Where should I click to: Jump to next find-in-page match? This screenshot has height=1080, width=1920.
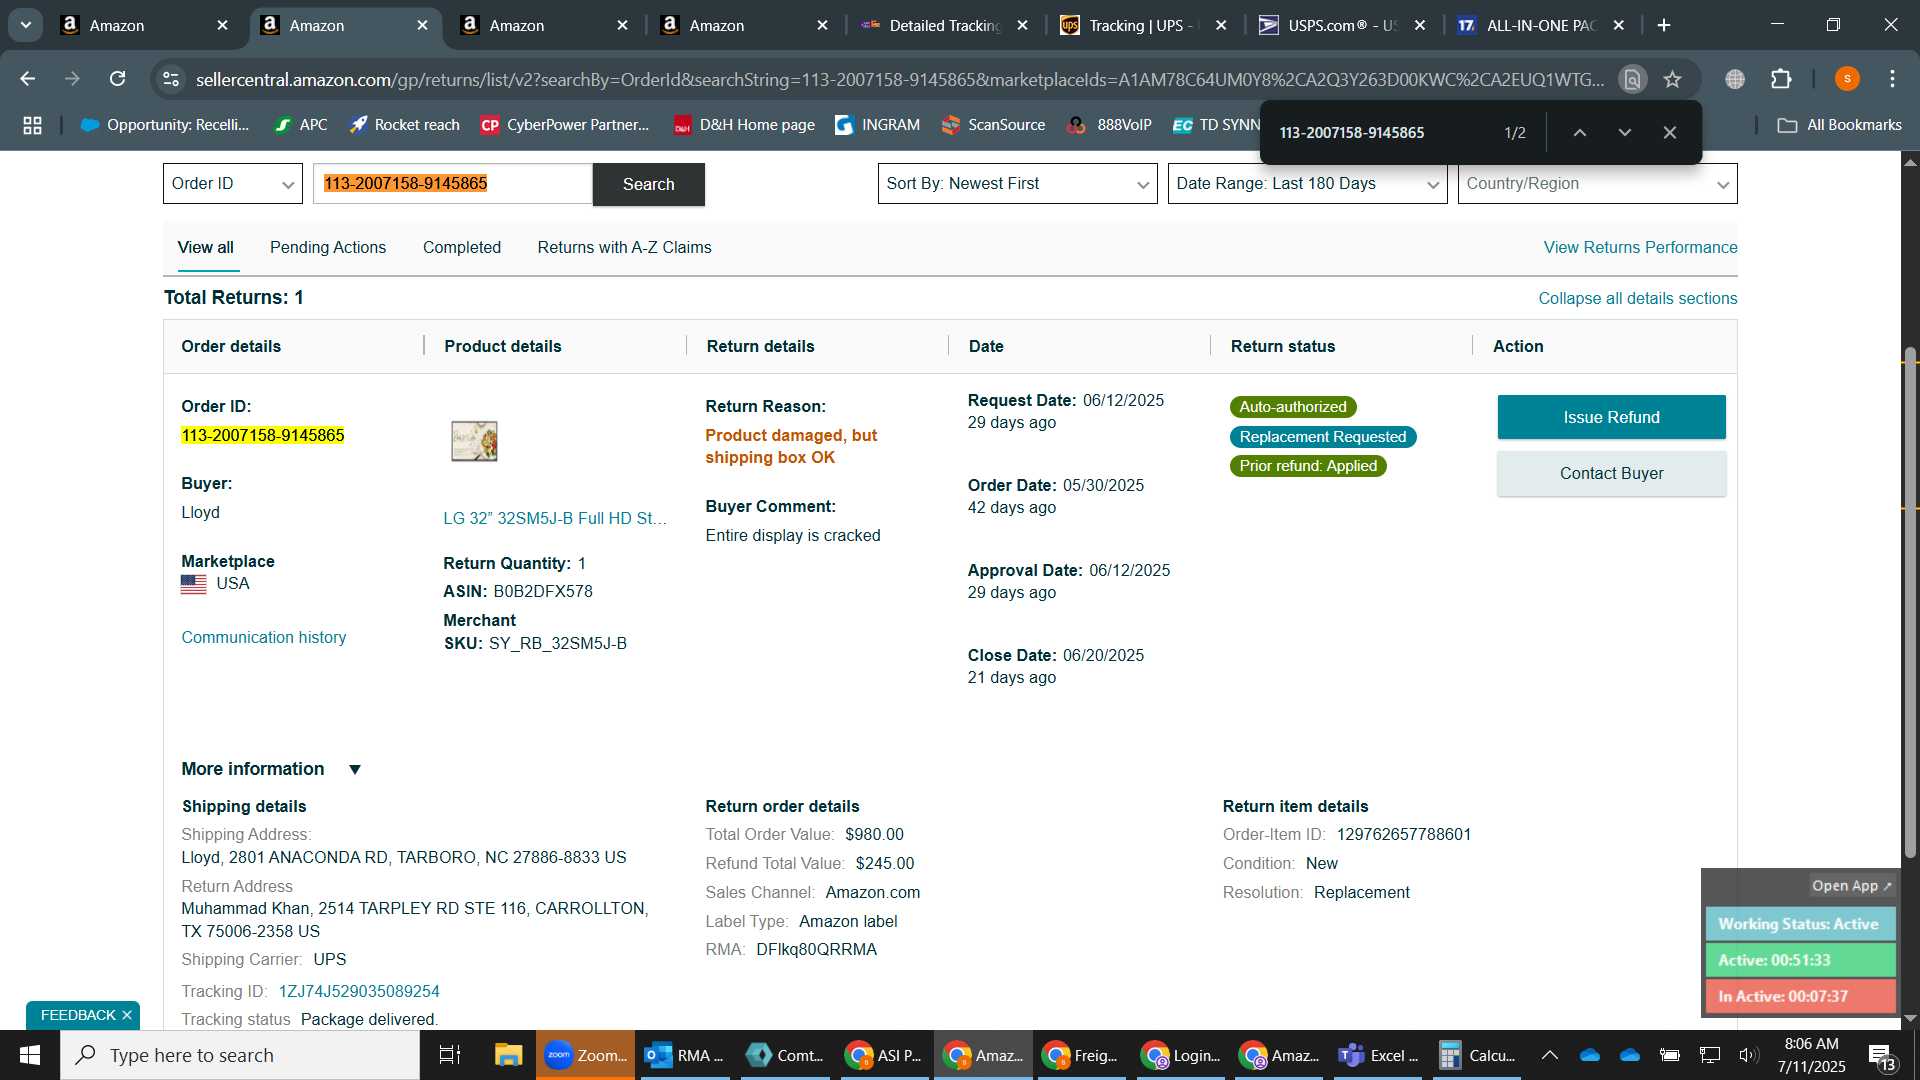pyautogui.click(x=1625, y=133)
